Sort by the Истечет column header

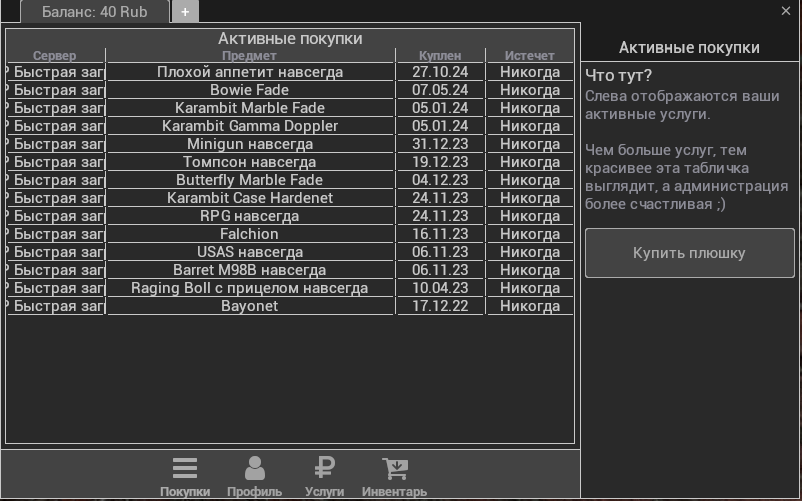tap(529, 56)
